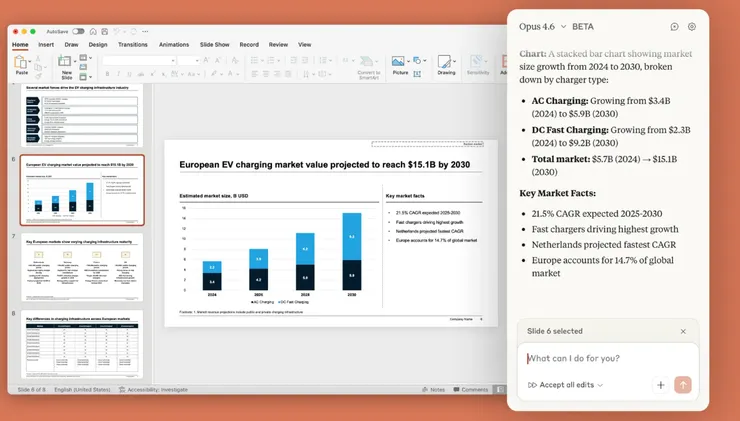Viewport: 740px width, 421px height.
Task: Open Claude panel settings gear
Action: [x=692, y=27]
